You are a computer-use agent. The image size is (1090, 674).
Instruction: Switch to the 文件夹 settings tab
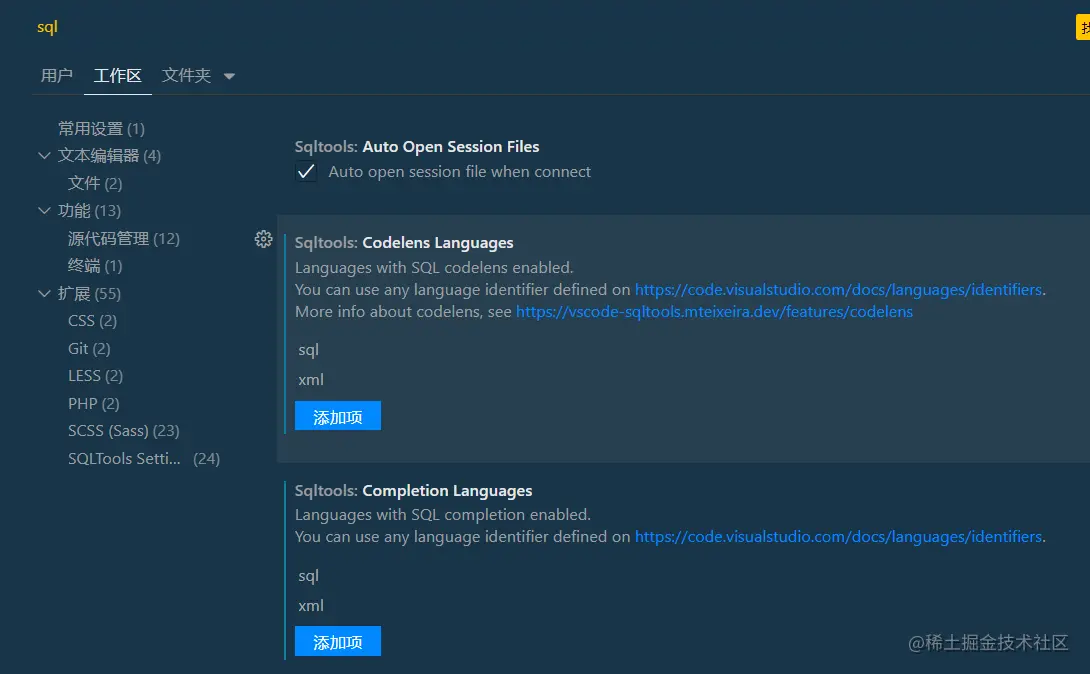[x=186, y=75]
